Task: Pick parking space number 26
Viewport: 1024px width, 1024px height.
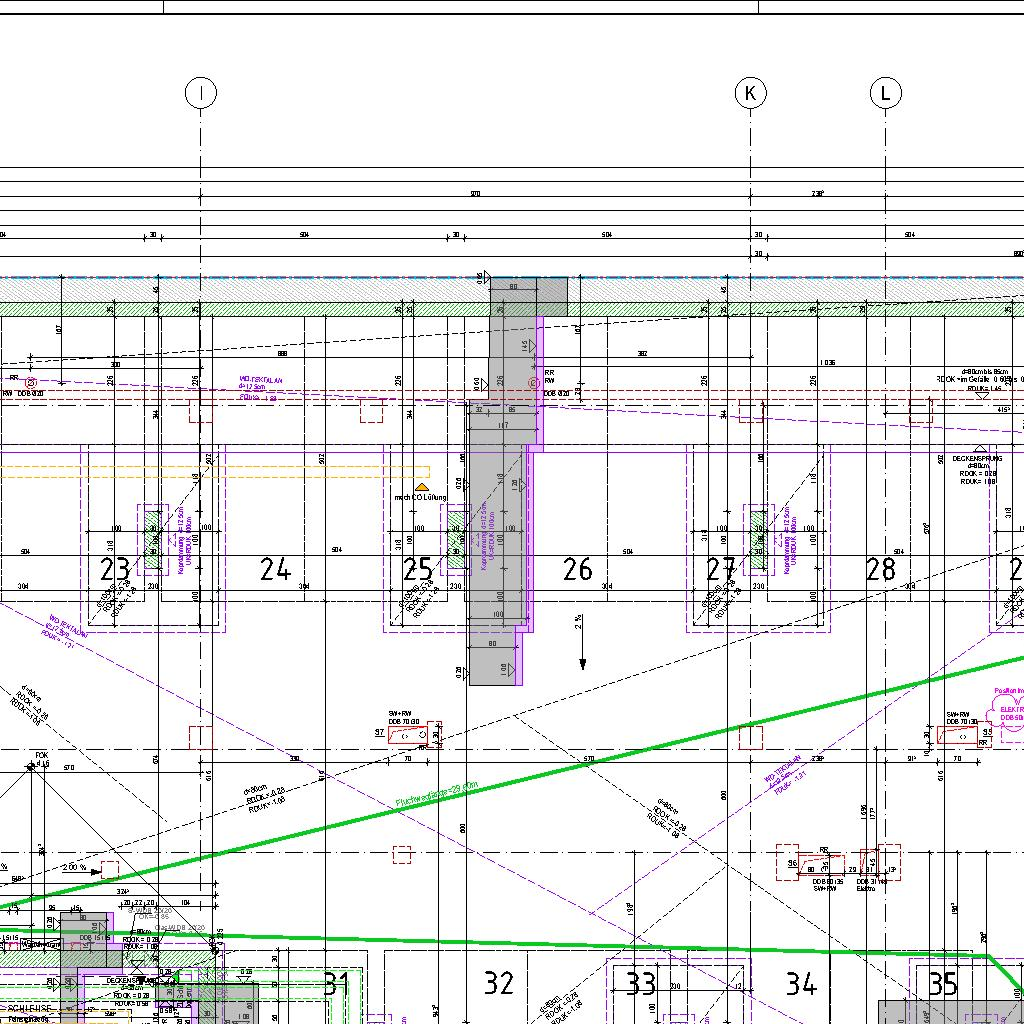Action: coord(578,570)
